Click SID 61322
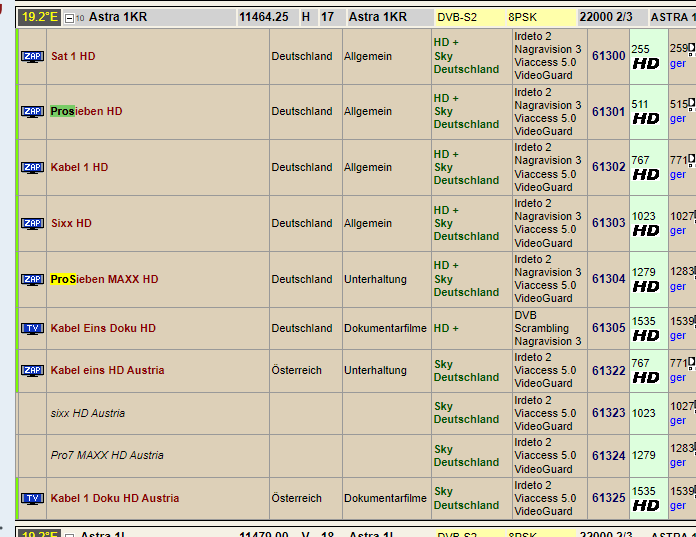The image size is (696, 537). (609, 371)
